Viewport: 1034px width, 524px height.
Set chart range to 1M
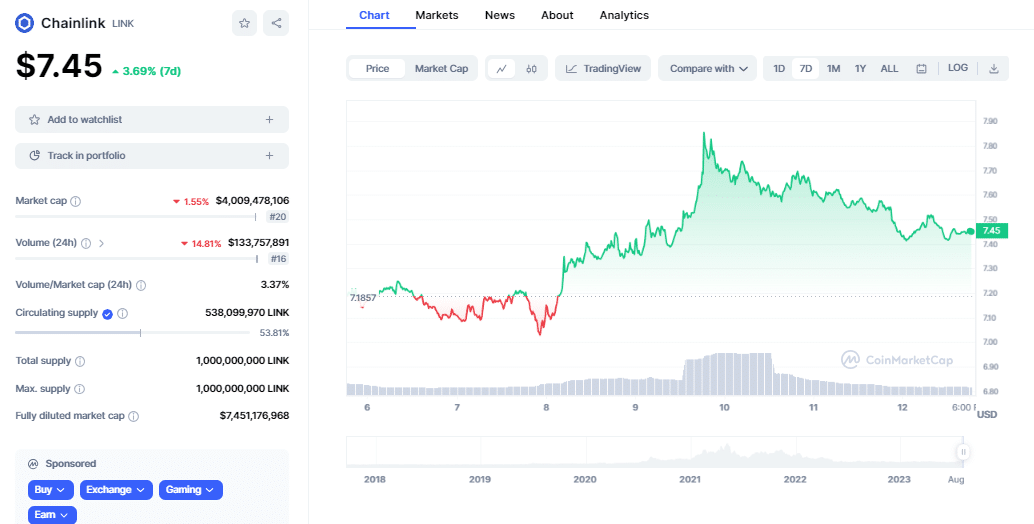click(834, 69)
